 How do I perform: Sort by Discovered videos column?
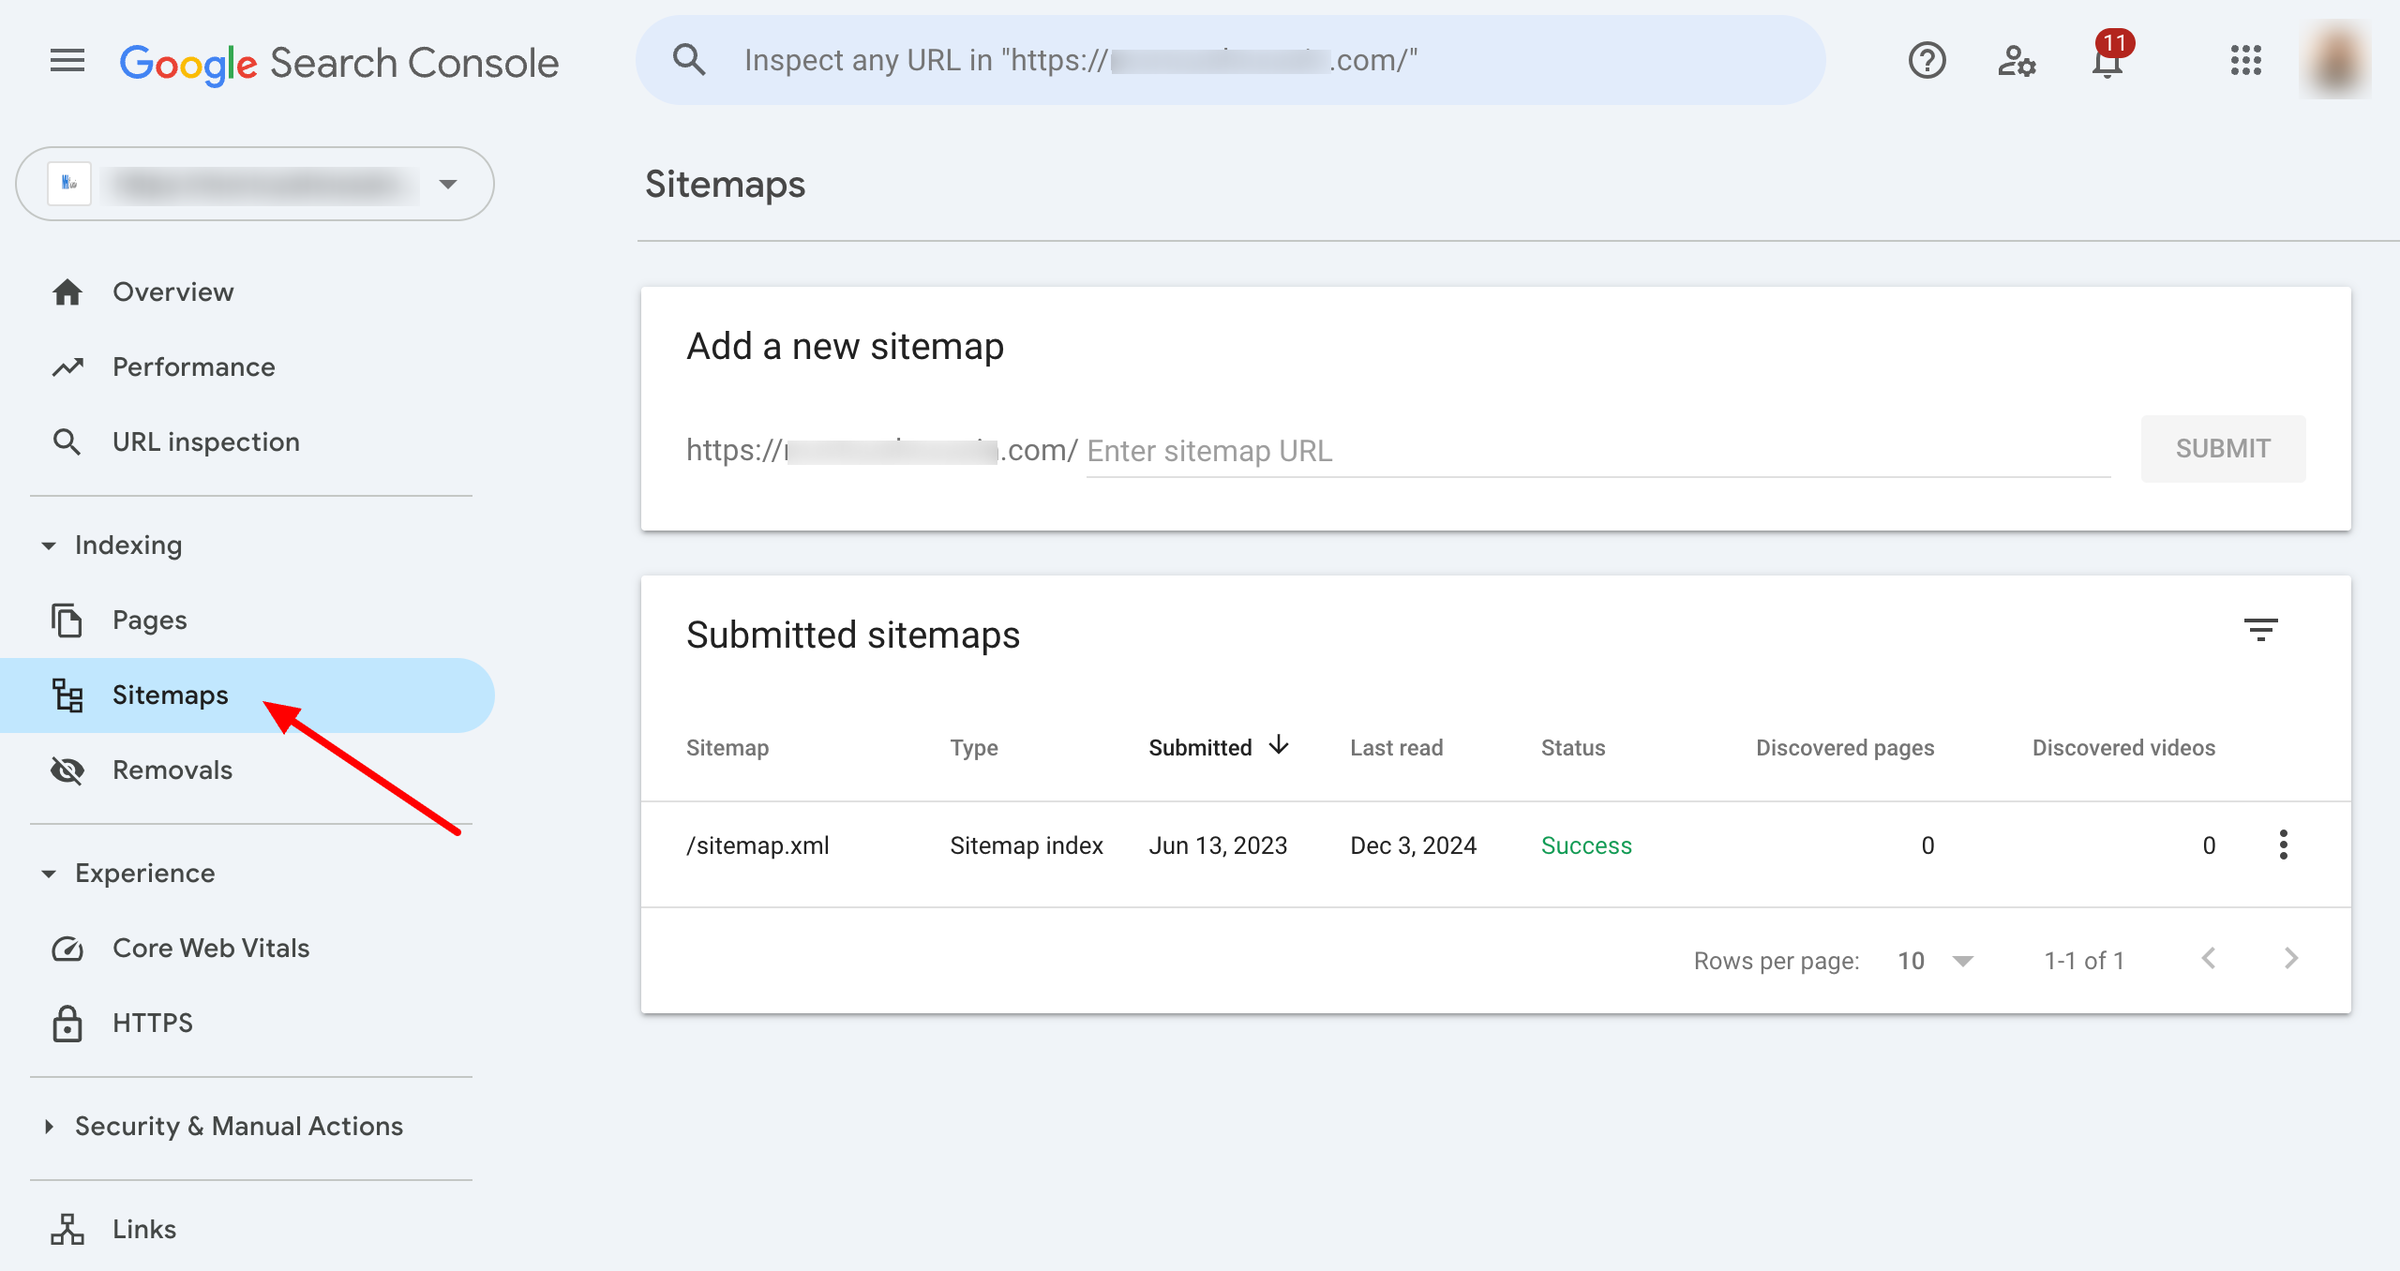coord(2123,748)
